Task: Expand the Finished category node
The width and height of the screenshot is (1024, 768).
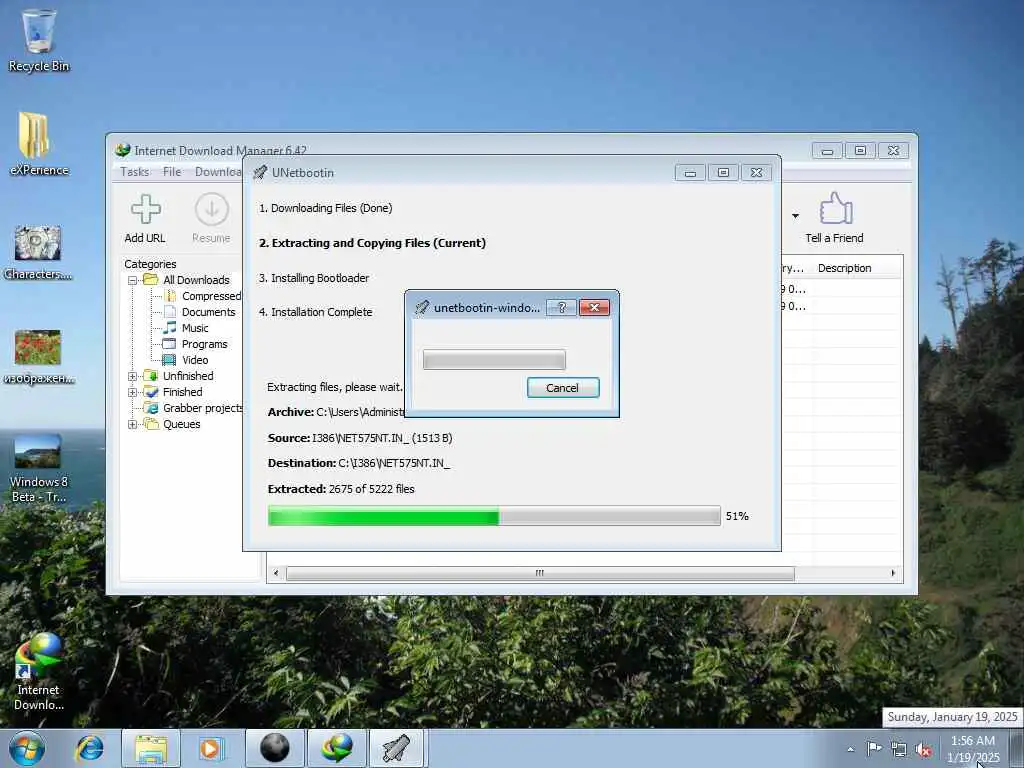Action: (133, 392)
